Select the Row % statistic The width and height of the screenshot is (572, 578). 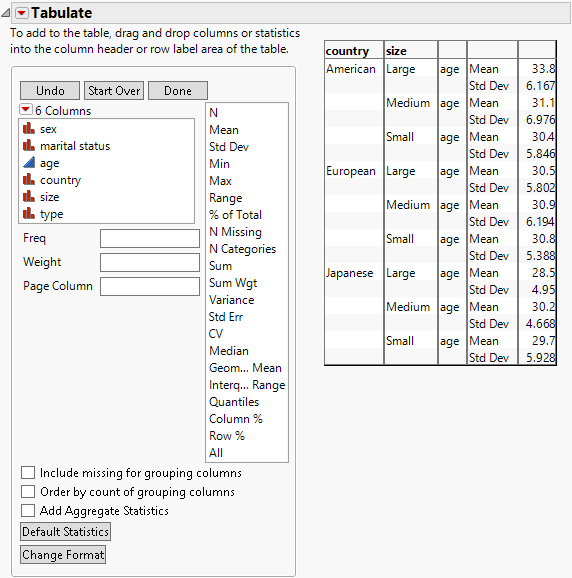pyautogui.click(x=227, y=436)
